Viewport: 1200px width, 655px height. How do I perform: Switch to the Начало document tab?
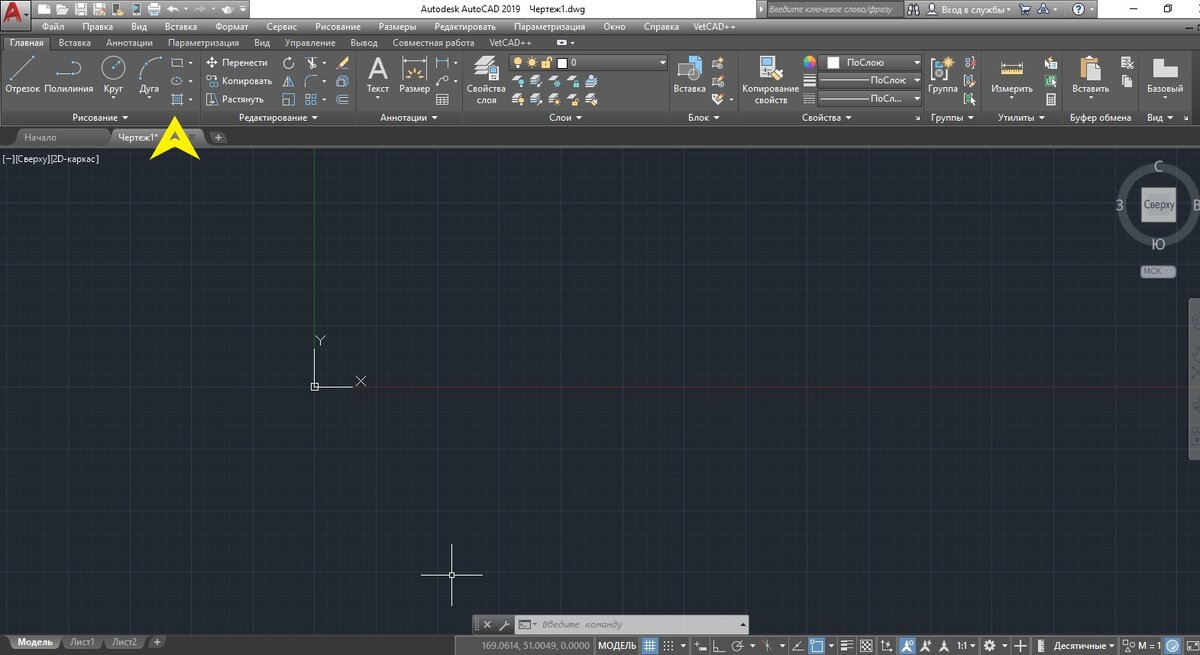[x=41, y=137]
